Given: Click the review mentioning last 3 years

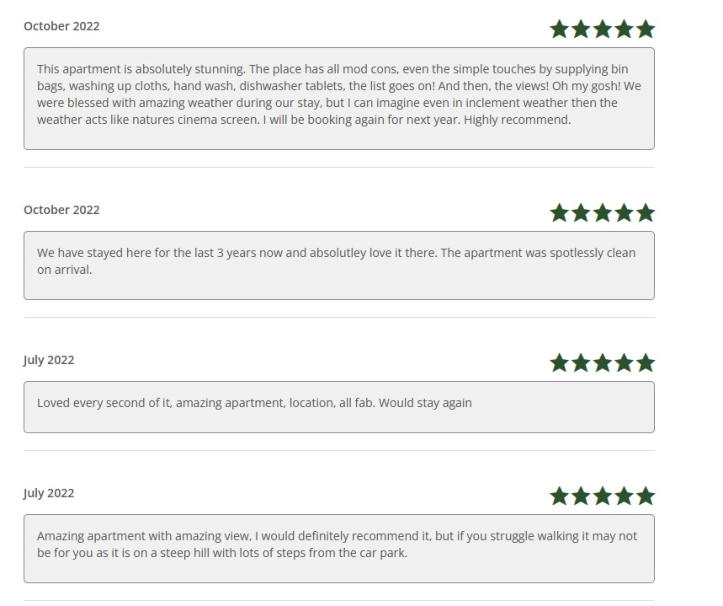Looking at the screenshot, I should tap(339, 265).
